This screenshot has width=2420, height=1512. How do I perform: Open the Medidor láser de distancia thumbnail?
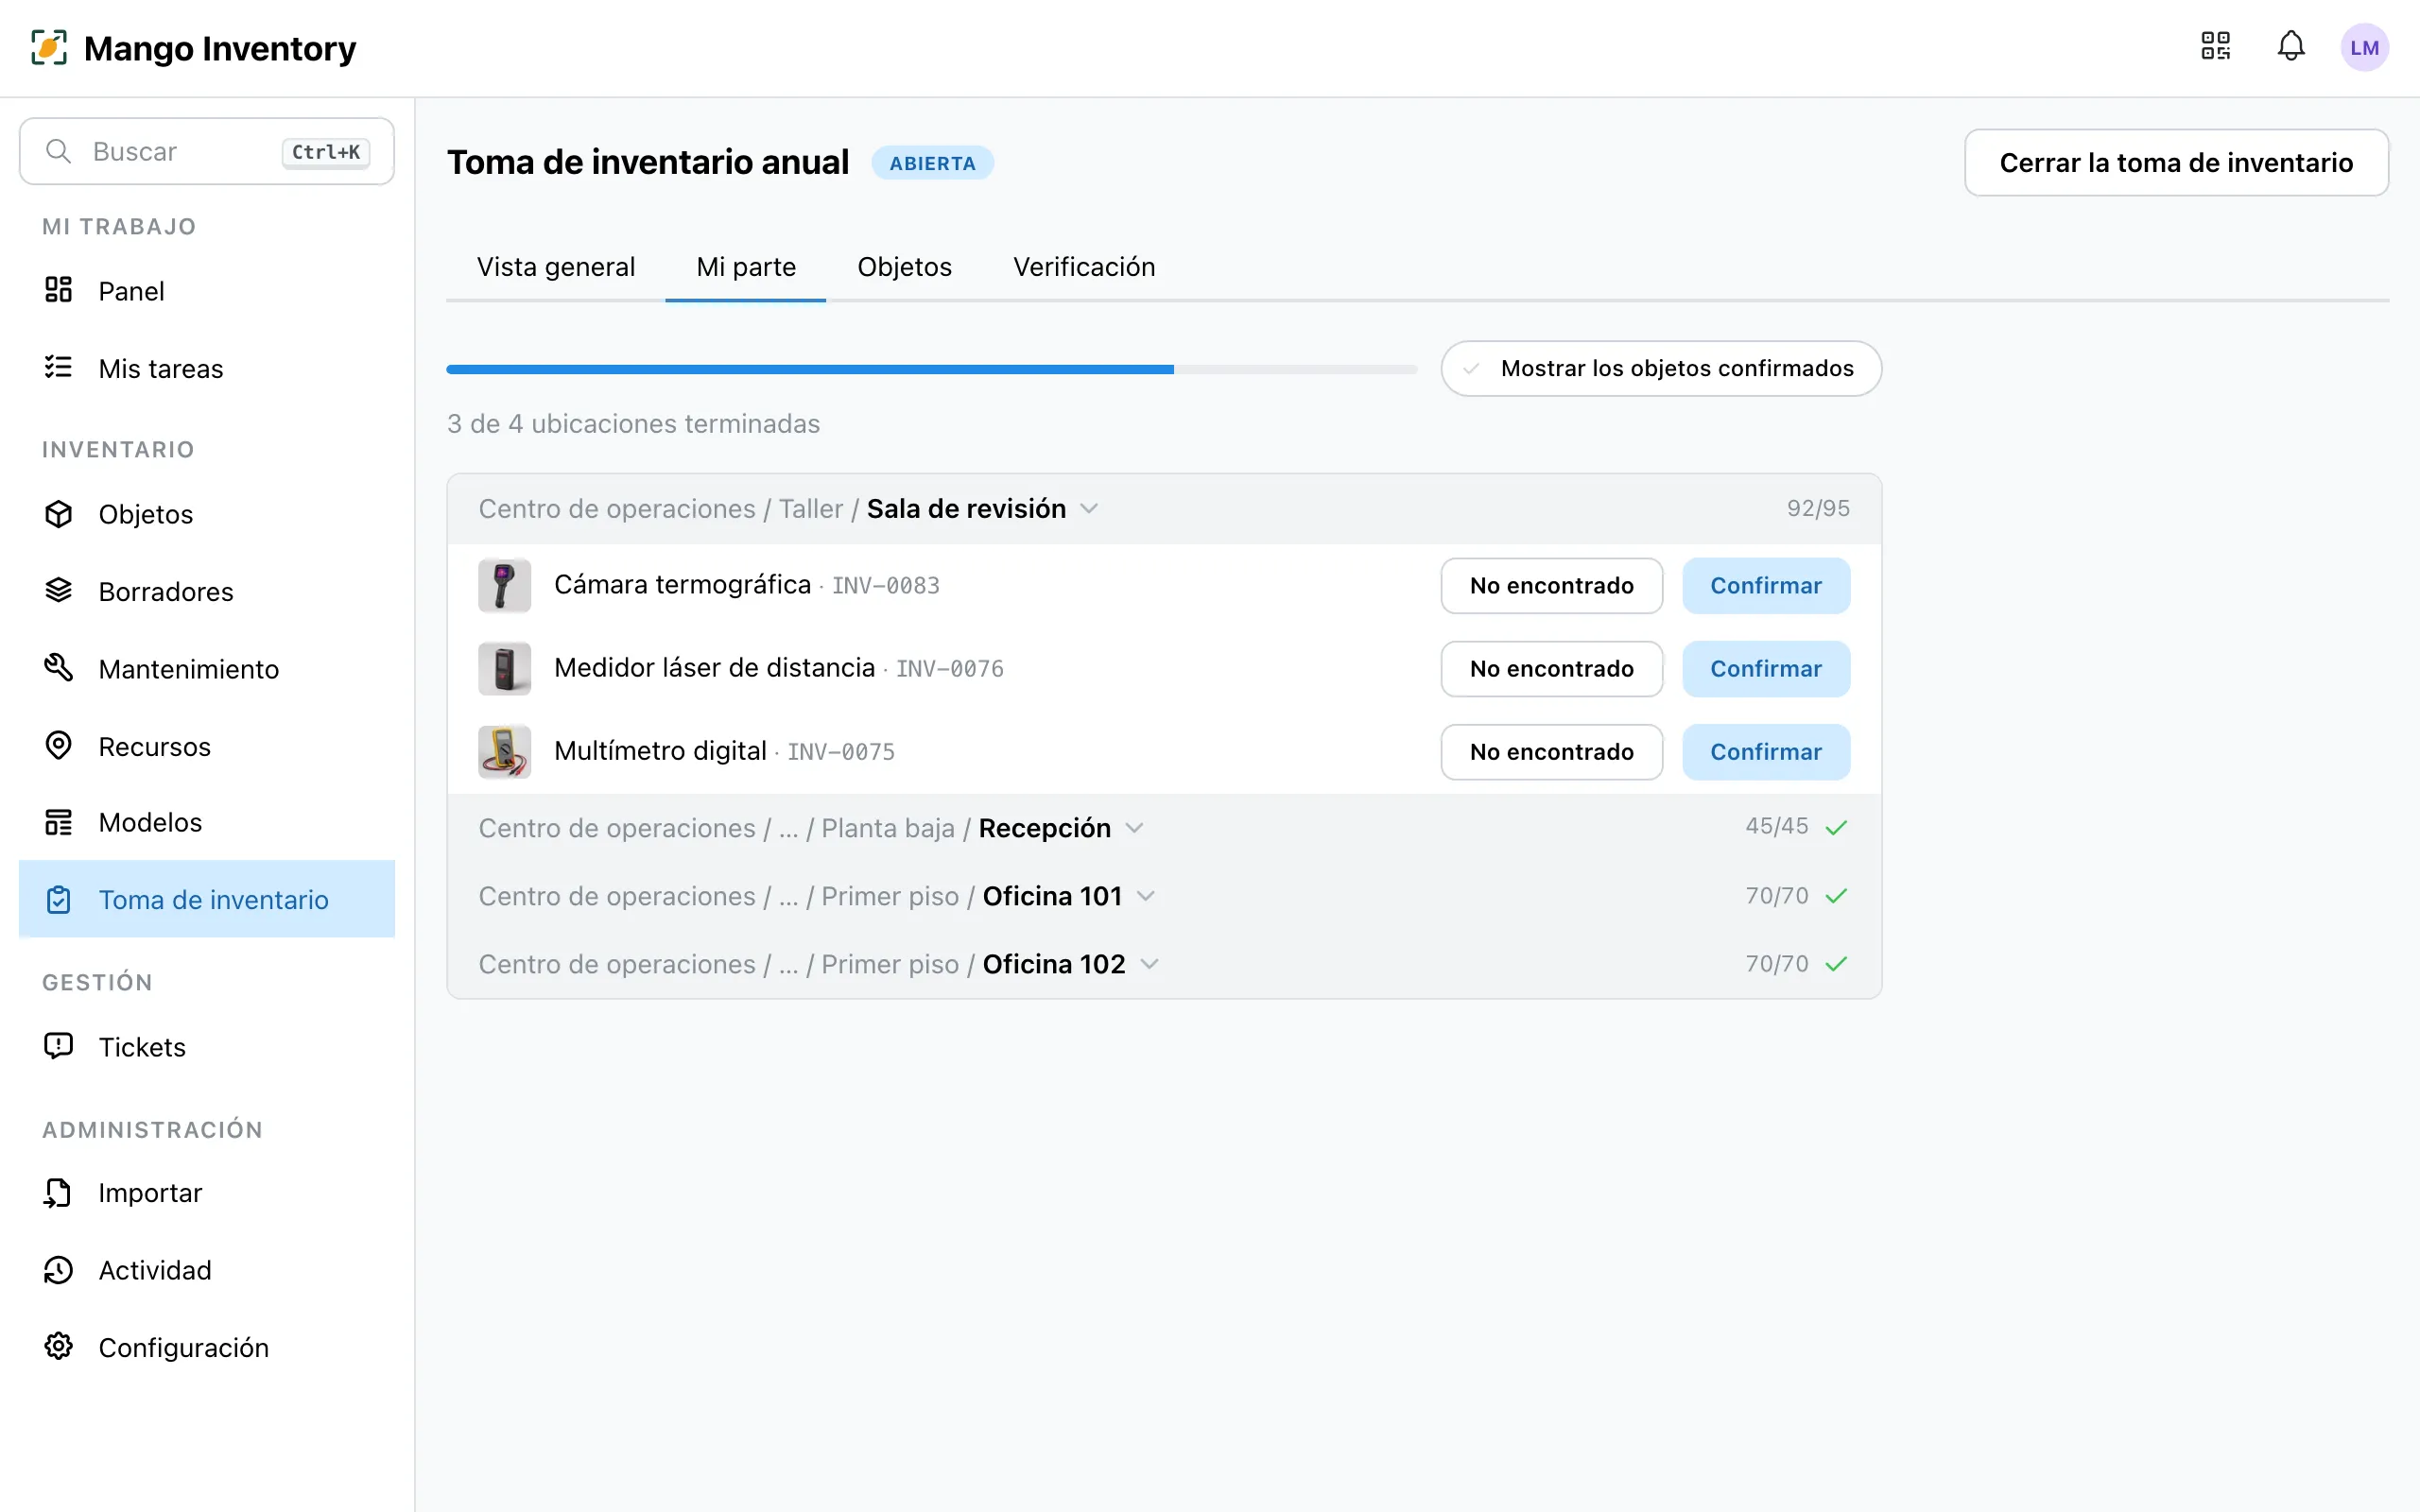click(x=504, y=669)
